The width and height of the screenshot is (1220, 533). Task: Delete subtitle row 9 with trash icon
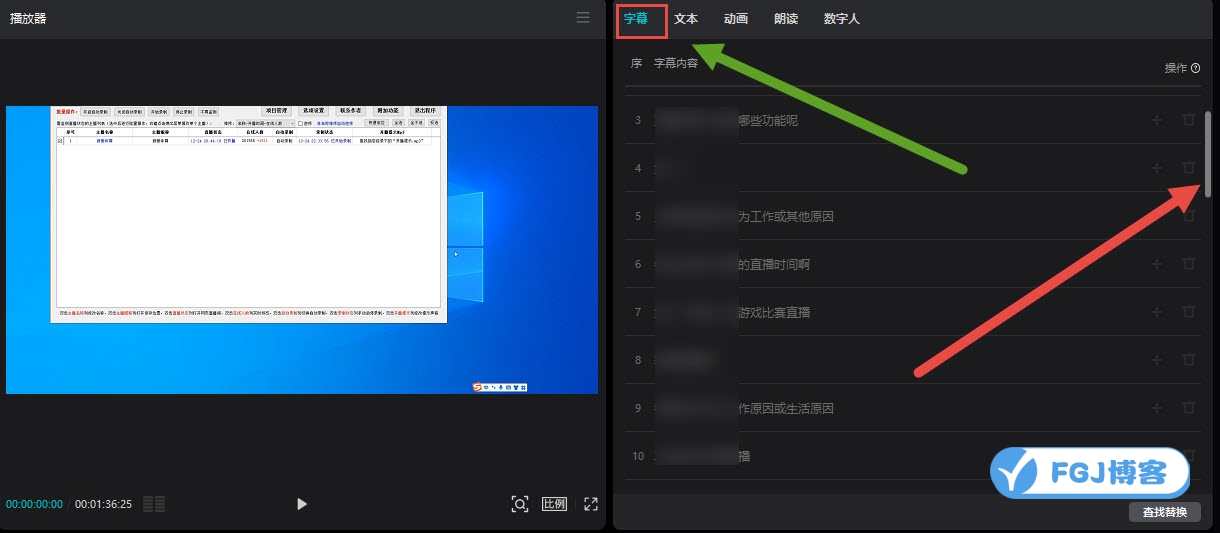[1188, 408]
